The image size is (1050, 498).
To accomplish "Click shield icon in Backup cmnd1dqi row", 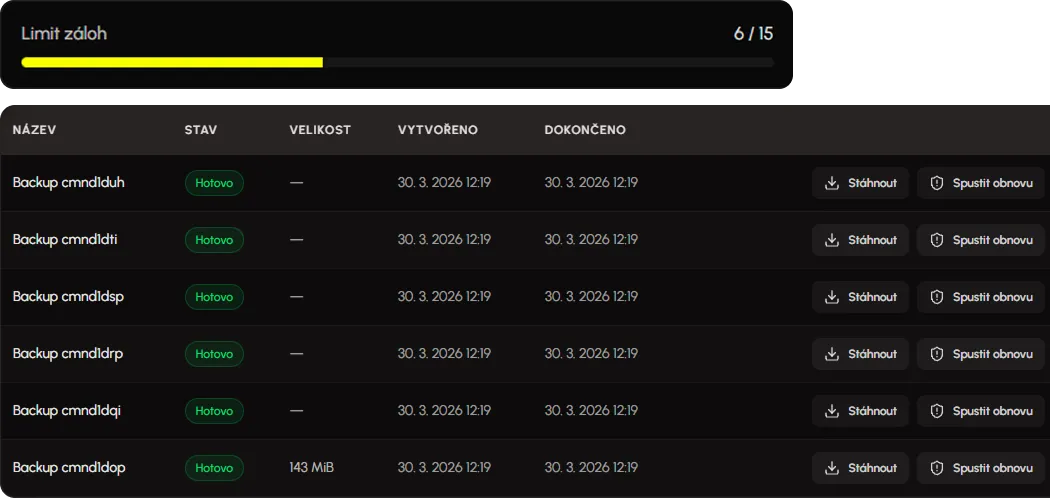I will point(937,411).
